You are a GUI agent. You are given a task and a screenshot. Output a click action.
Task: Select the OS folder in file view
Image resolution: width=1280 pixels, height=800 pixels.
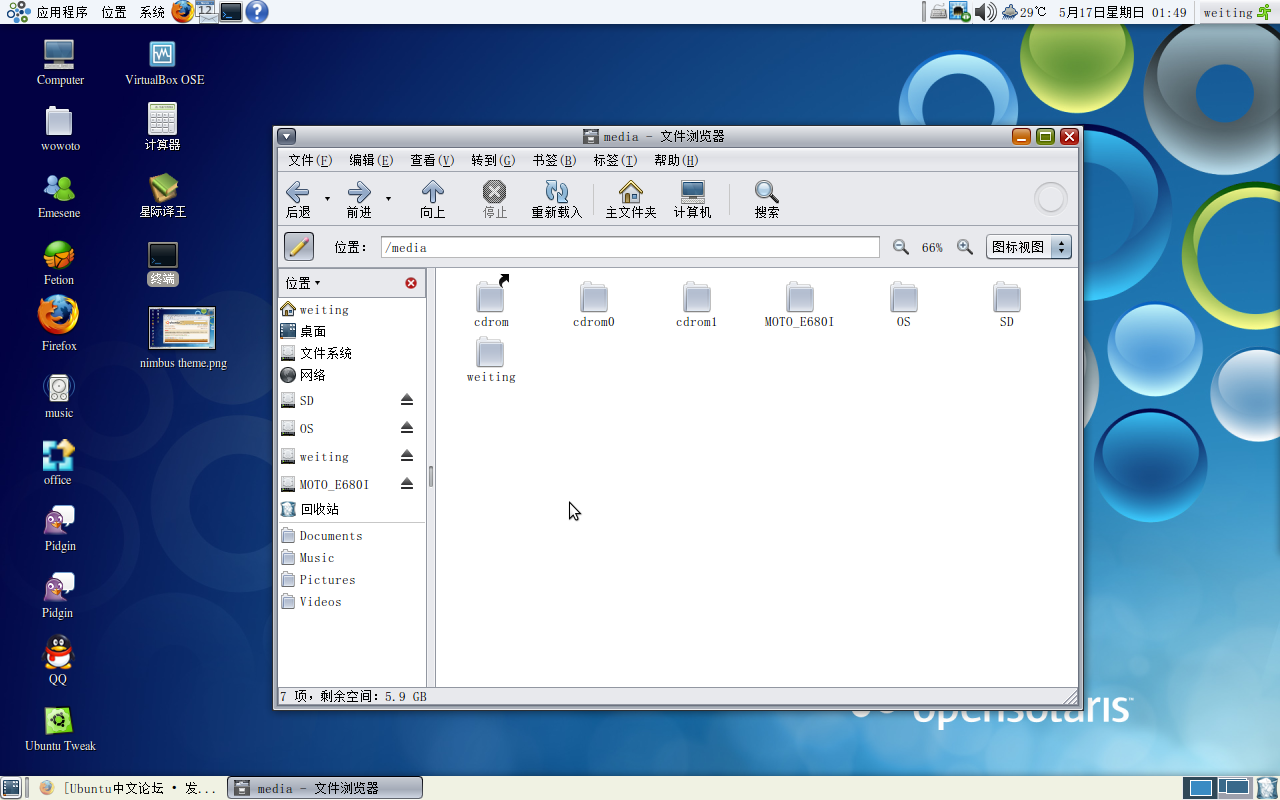pos(904,305)
